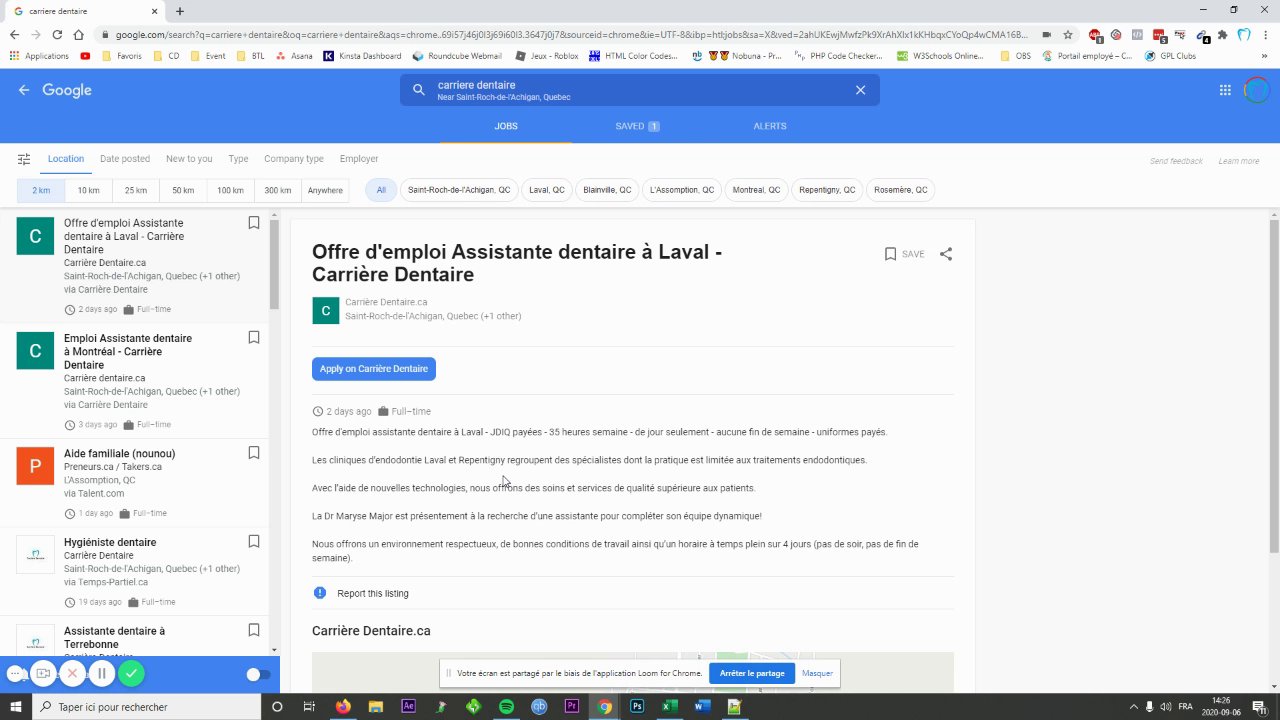Viewport: 1280px width, 720px height.
Task: Bookmark this page with the star icon
Action: pyautogui.click(x=1068, y=34)
